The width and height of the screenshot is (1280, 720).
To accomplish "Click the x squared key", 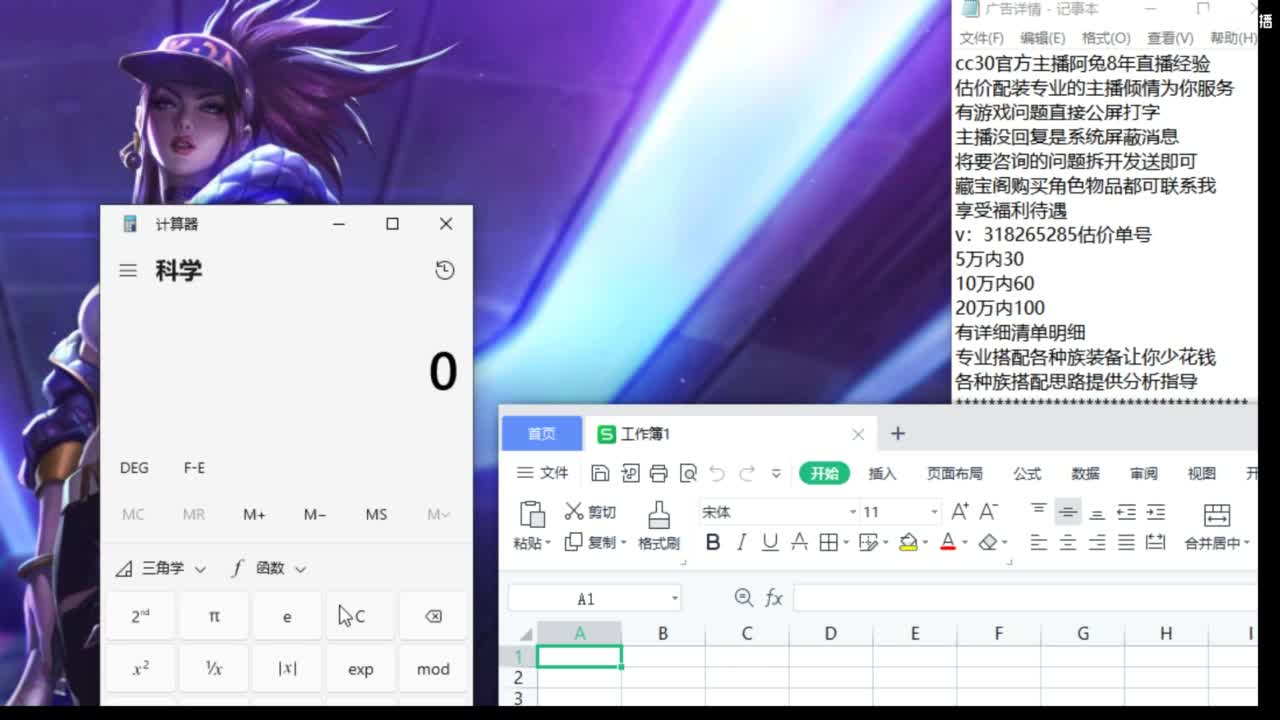I will pos(141,669).
